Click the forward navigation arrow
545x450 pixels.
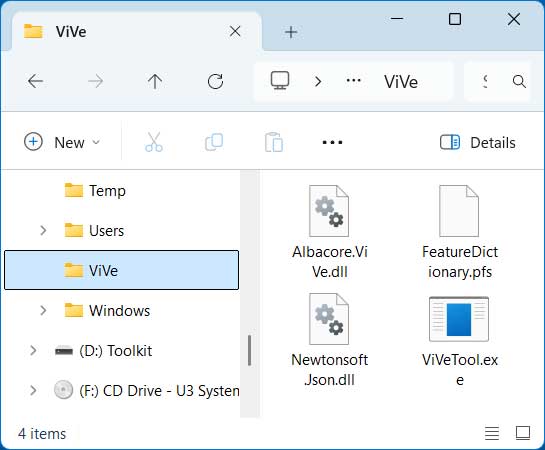click(95, 82)
